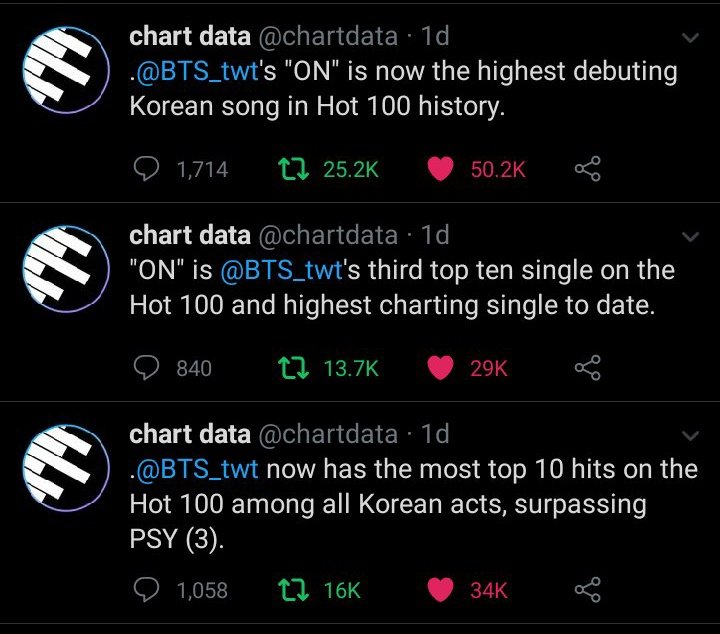Reply to the tweet mentioning PSY
This screenshot has width=720, height=634.
pos(147,590)
